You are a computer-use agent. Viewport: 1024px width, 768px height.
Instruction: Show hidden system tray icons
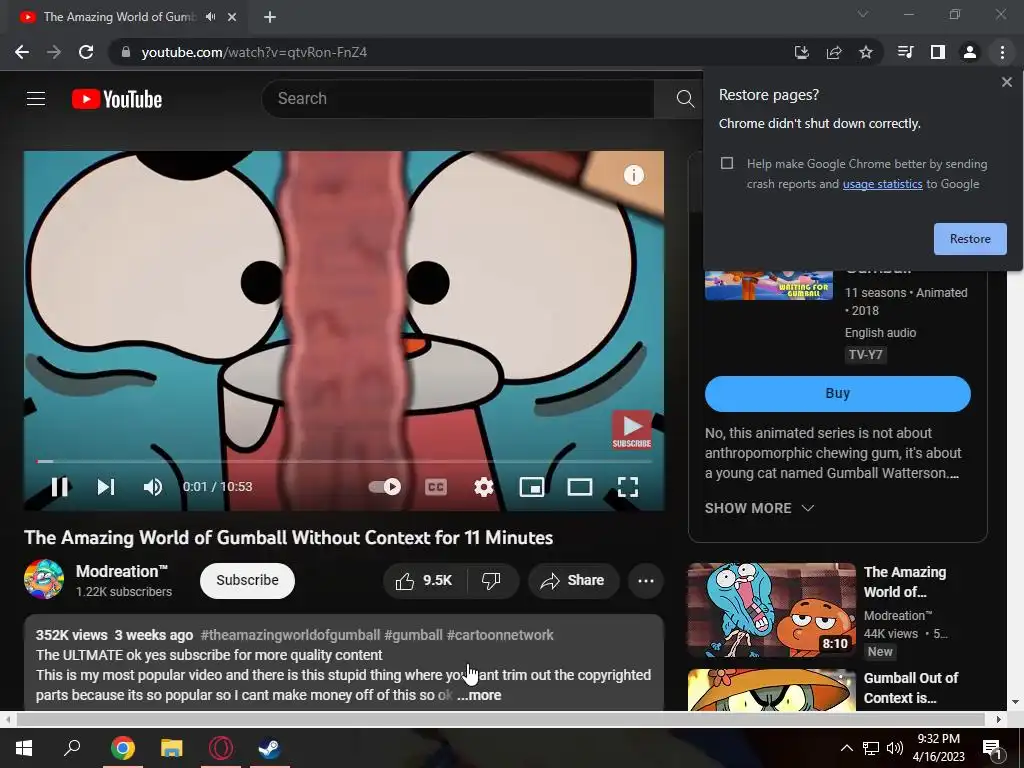click(846, 748)
